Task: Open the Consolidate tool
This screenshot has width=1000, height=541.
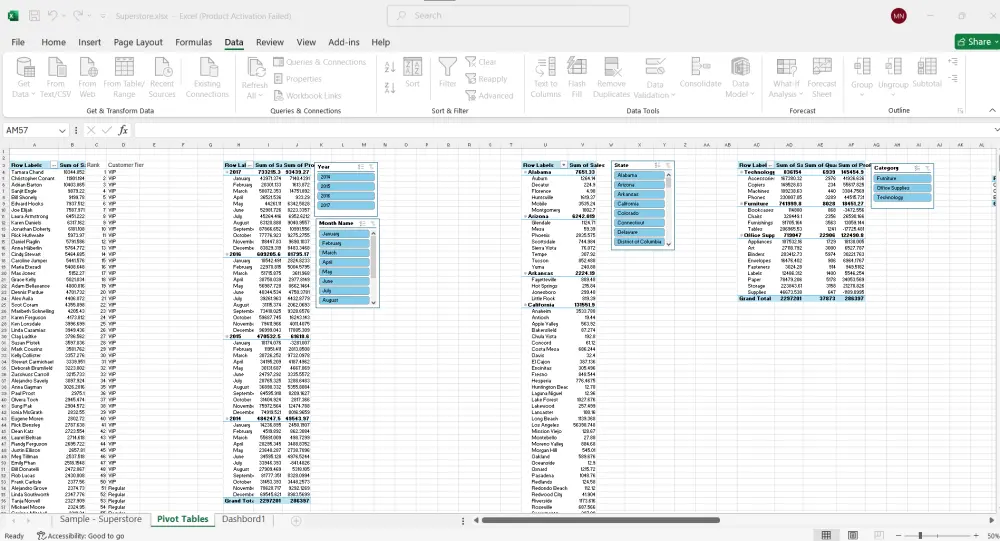Action: click(700, 72)
